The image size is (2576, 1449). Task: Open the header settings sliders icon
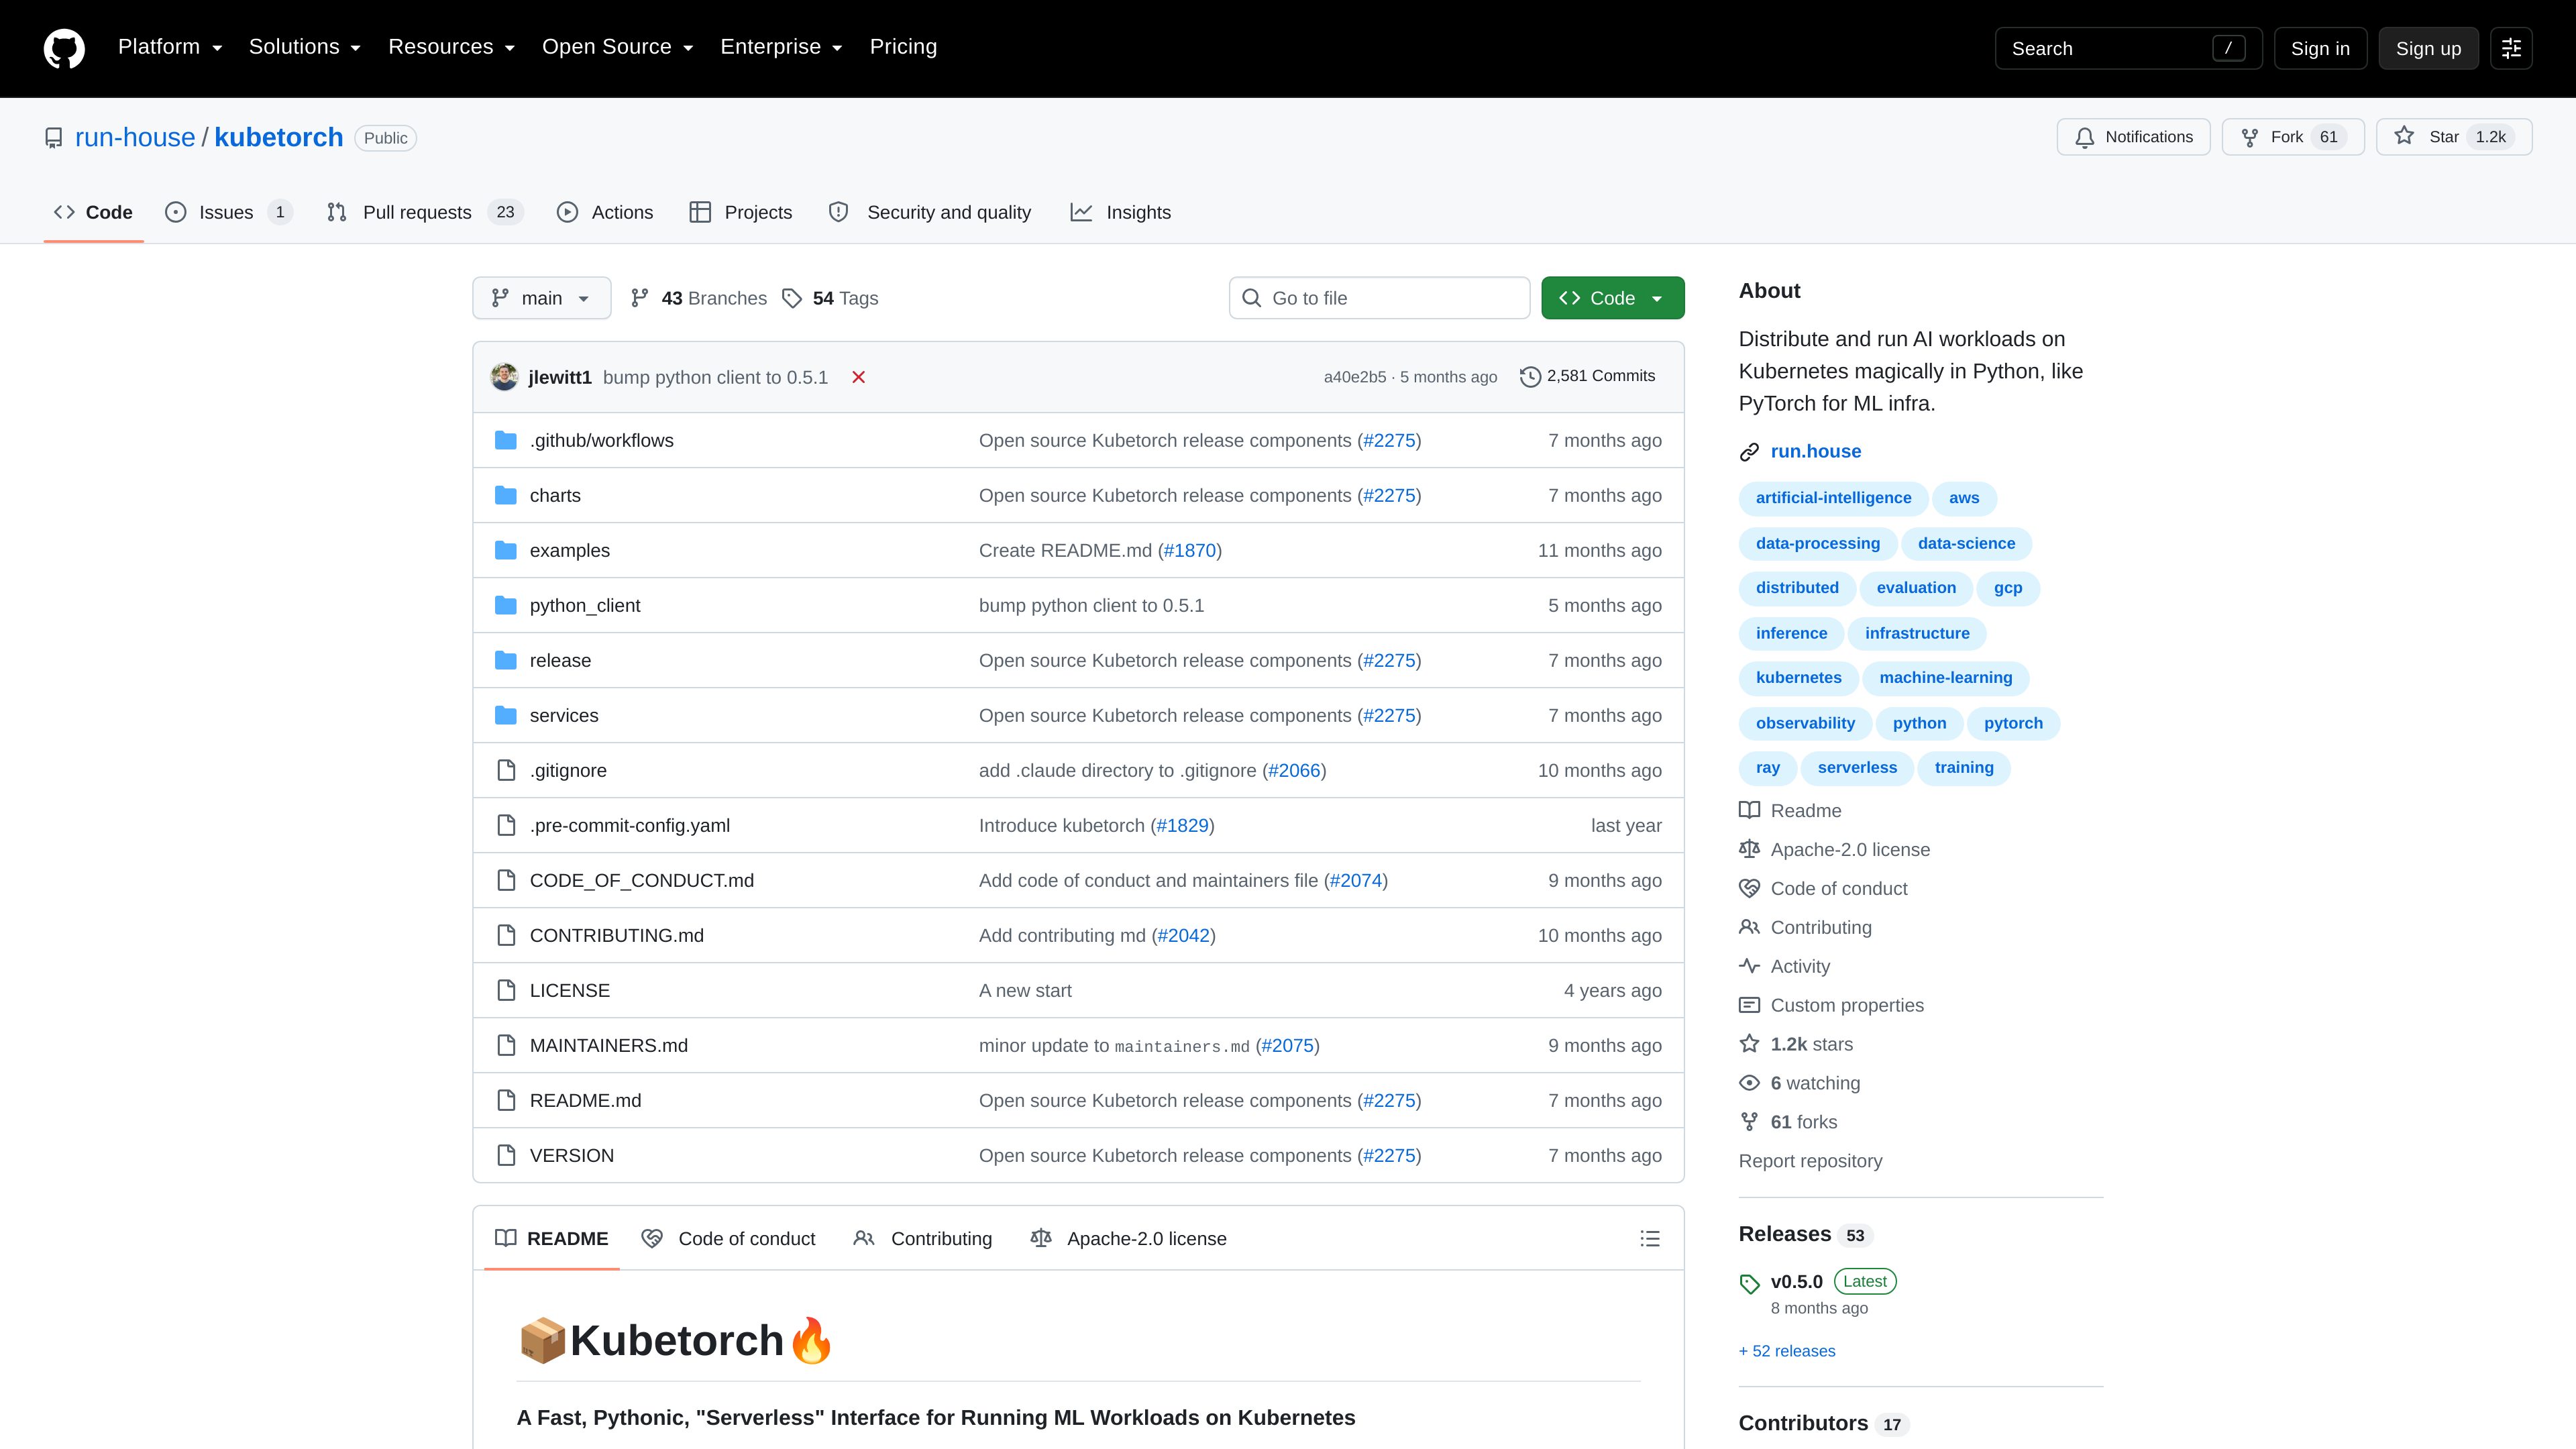[x=2511, y=48]
